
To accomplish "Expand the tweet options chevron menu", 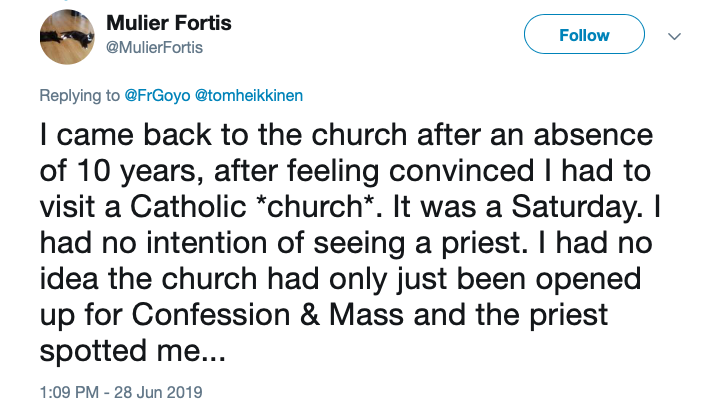I will [x=674, y=36].
